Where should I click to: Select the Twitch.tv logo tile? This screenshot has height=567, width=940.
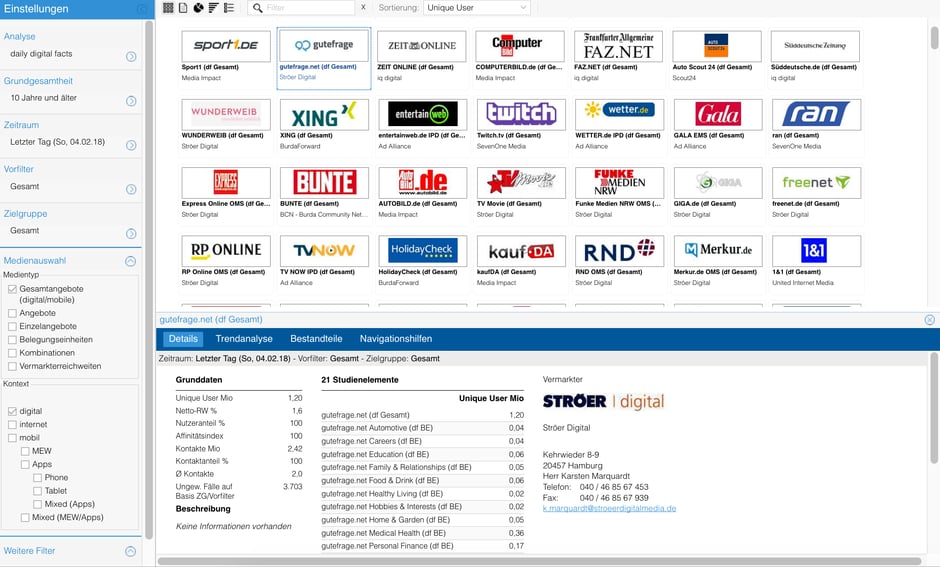point(521,114)
